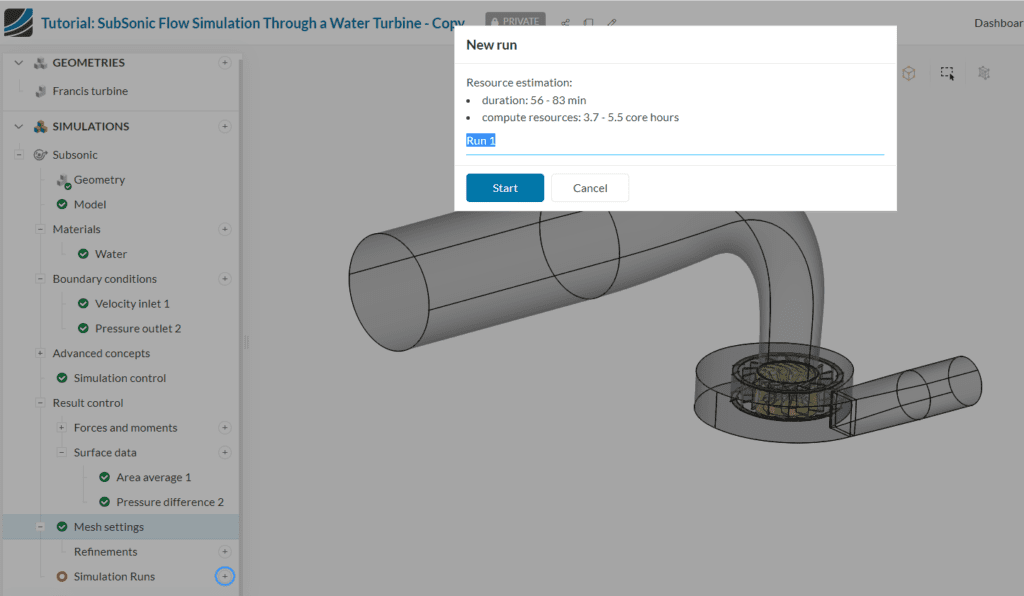The width and height of the screenshot is (1024, 596).
Task: Add new simulation with plus icon
Action: [225, 127]
